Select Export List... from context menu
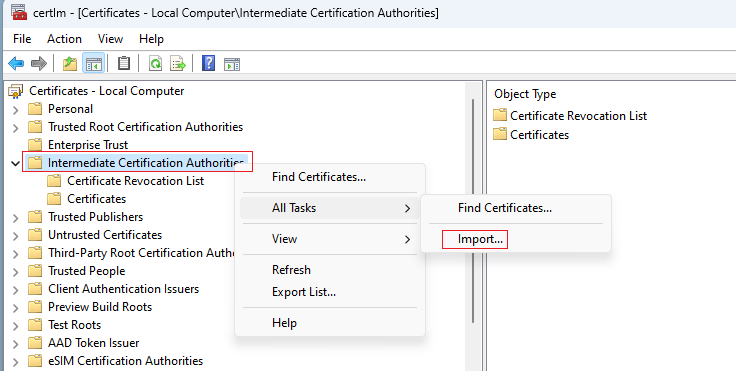Viewport: 736px width, 371px height. click(x=304, y=292)
